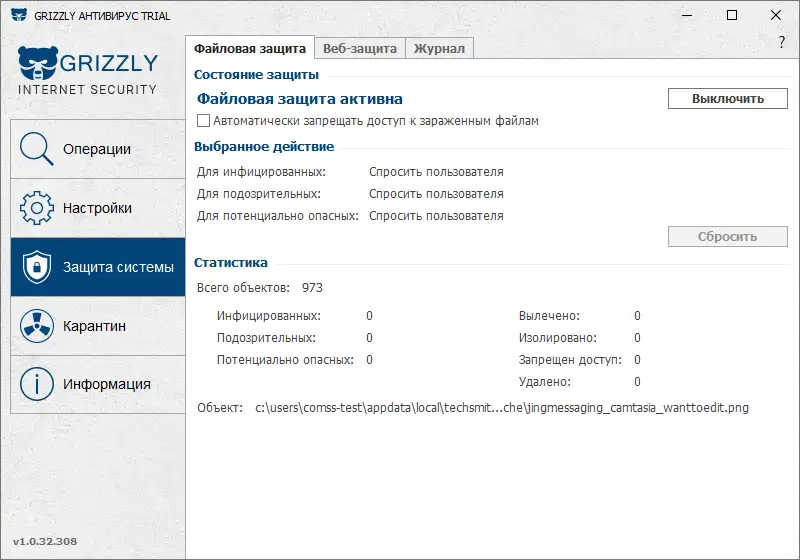The width and height of the screenshot is (800, 560).
Task: Click the total objects value 973
Action: tap(312, 288)
